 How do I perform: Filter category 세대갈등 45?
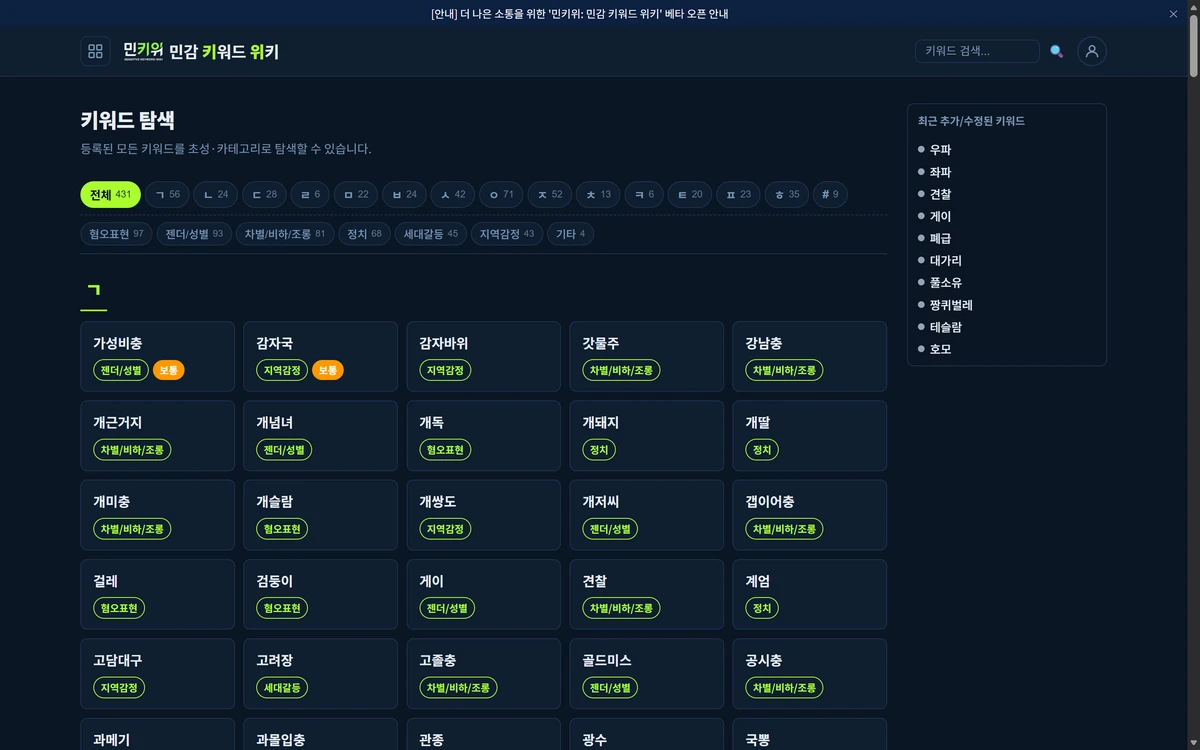431,234
